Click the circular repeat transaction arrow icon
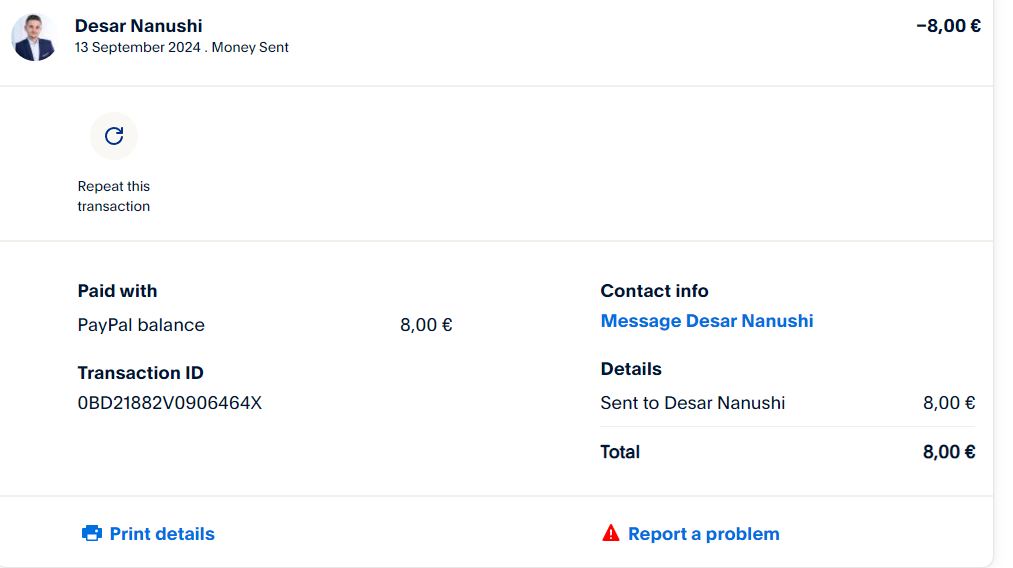This screenshot has height=568, width=1013. [x=114, y=136]
